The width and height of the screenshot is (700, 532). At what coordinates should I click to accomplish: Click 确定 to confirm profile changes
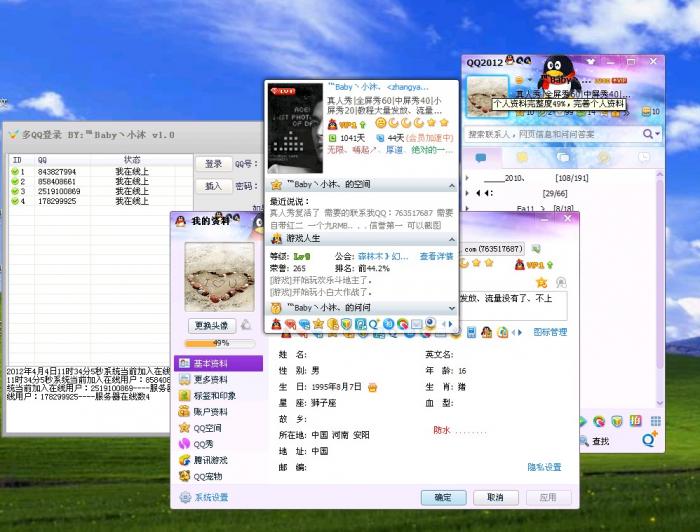(x=443, y=497)
